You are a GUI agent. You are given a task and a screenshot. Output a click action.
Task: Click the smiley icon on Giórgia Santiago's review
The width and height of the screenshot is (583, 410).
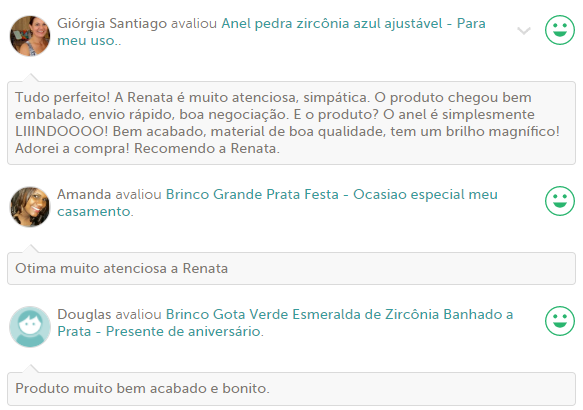tap(560, 30)
